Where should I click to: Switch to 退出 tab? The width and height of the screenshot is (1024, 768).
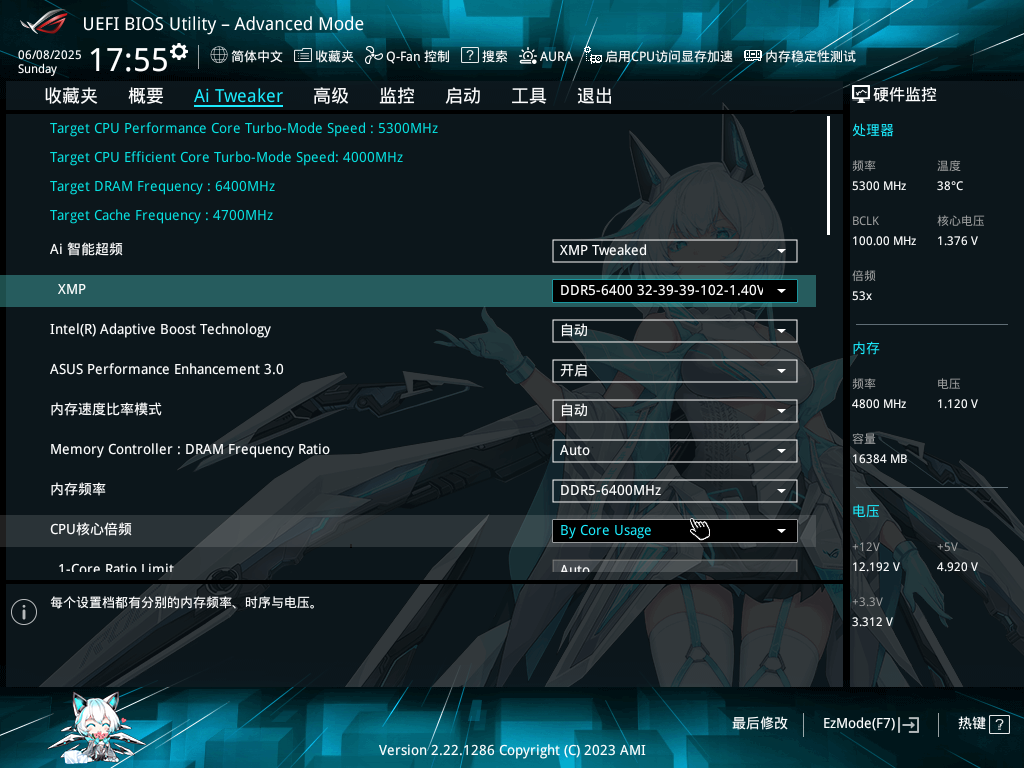pos(594,96)
